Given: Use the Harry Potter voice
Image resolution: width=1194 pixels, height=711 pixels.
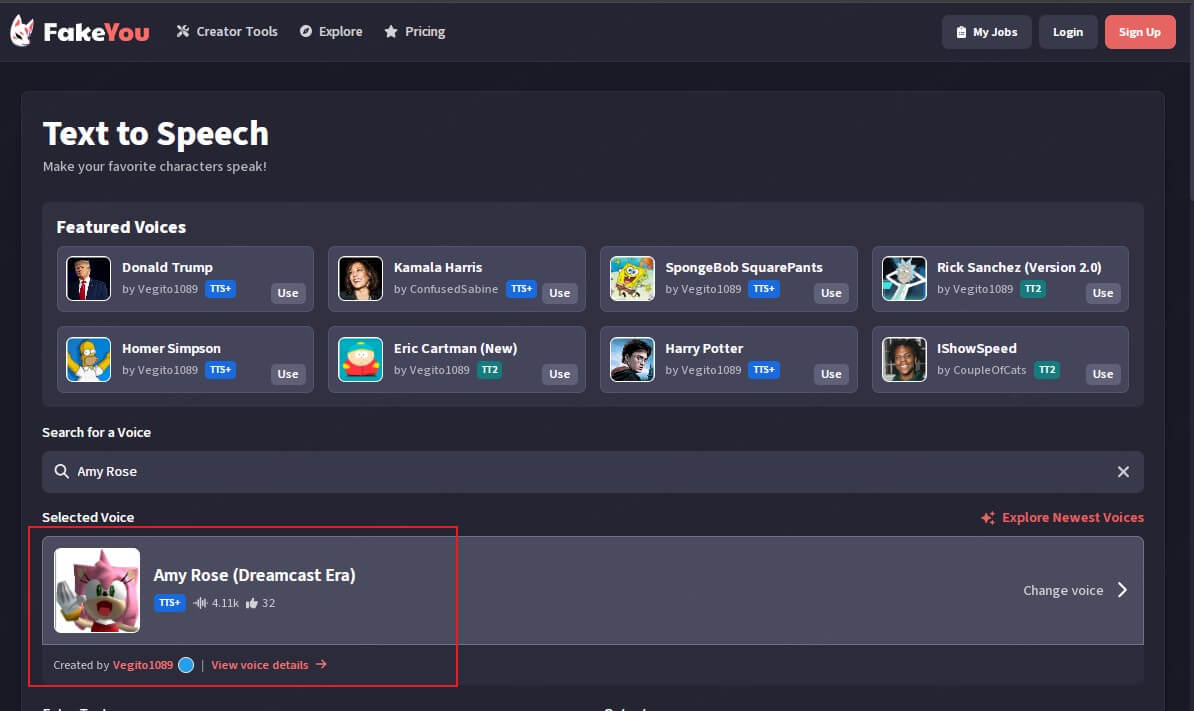Looking at the screenshot, I should 832,374.
